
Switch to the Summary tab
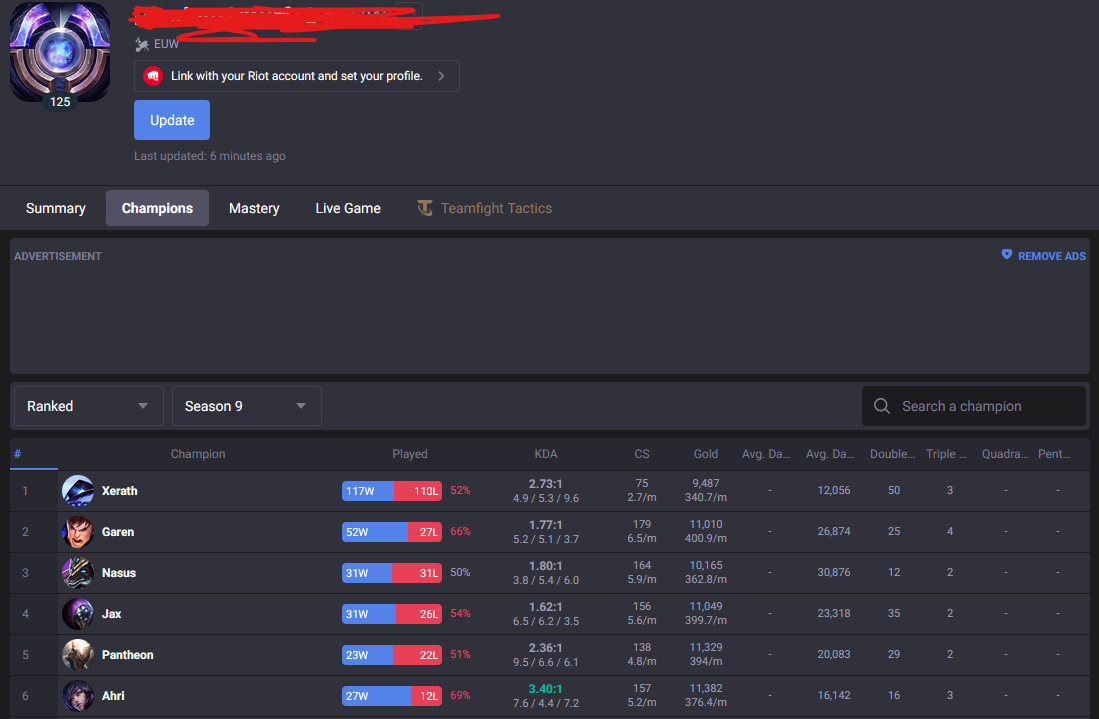(55, 208)
